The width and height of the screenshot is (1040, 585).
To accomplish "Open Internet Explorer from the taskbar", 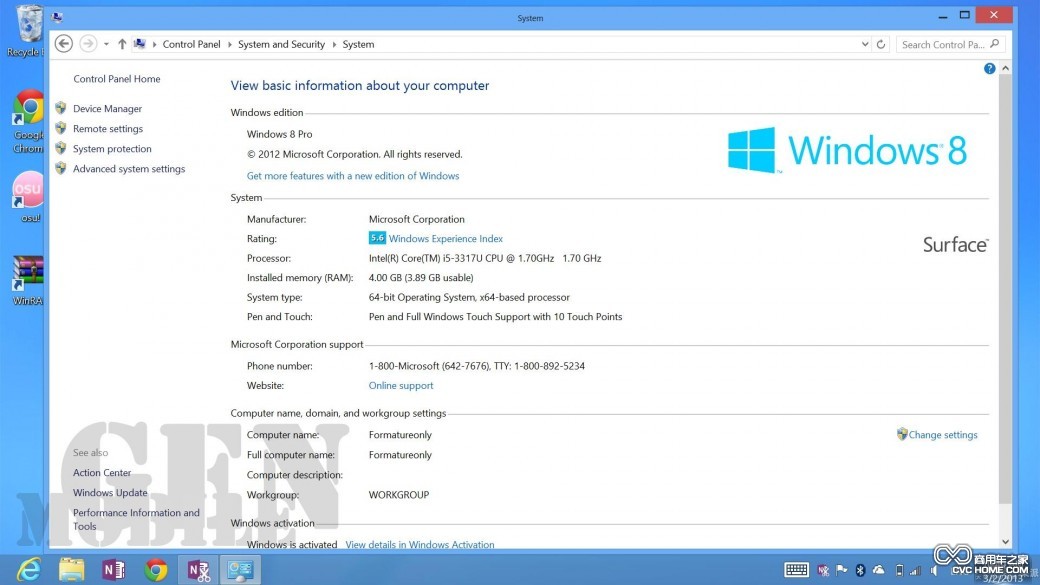I will (29, 570).
